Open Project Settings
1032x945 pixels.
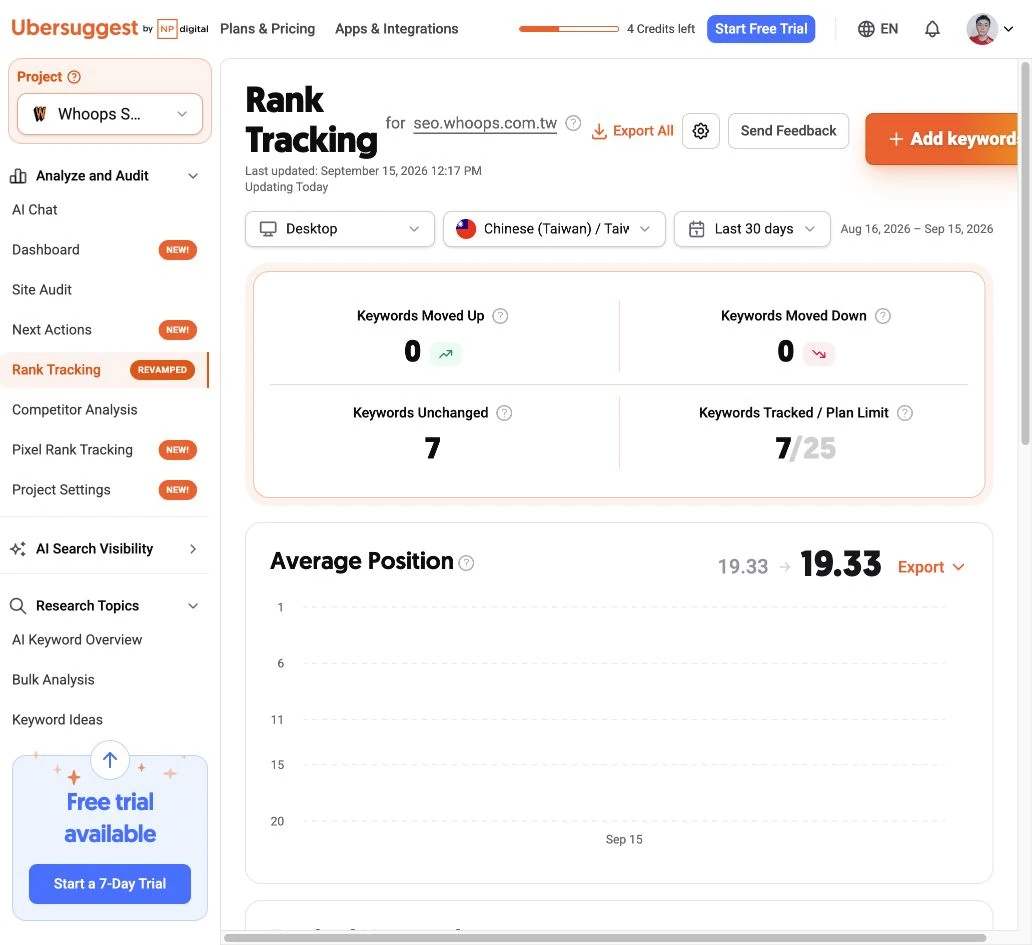(x=61, y=490)
